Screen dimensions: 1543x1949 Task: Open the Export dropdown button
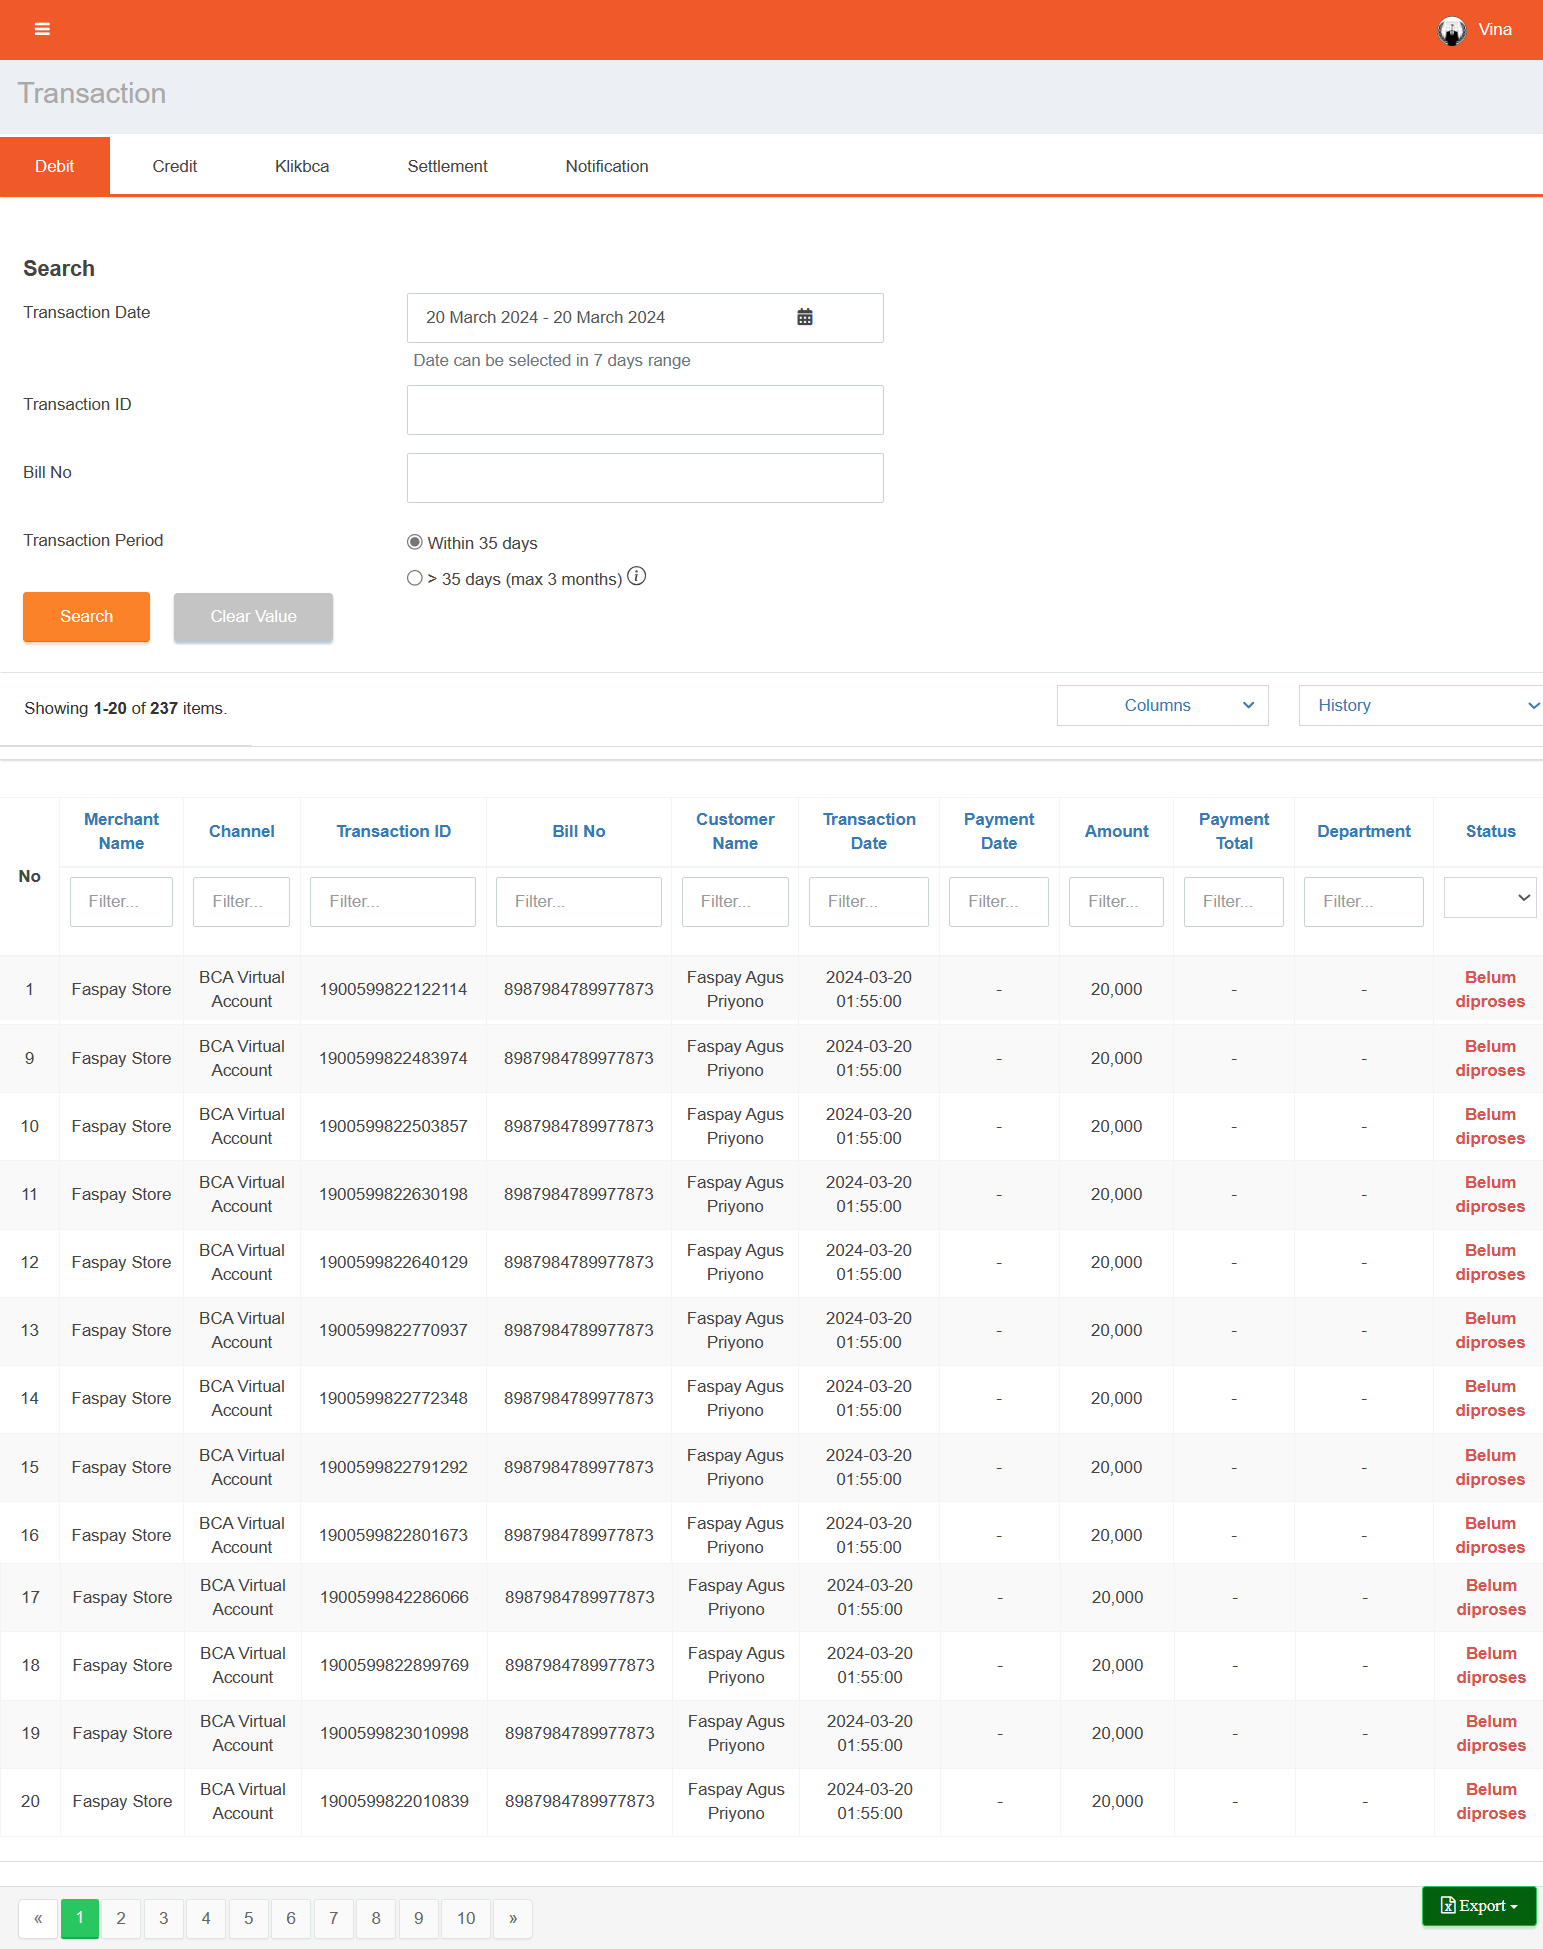(x=1478, y=1906)
